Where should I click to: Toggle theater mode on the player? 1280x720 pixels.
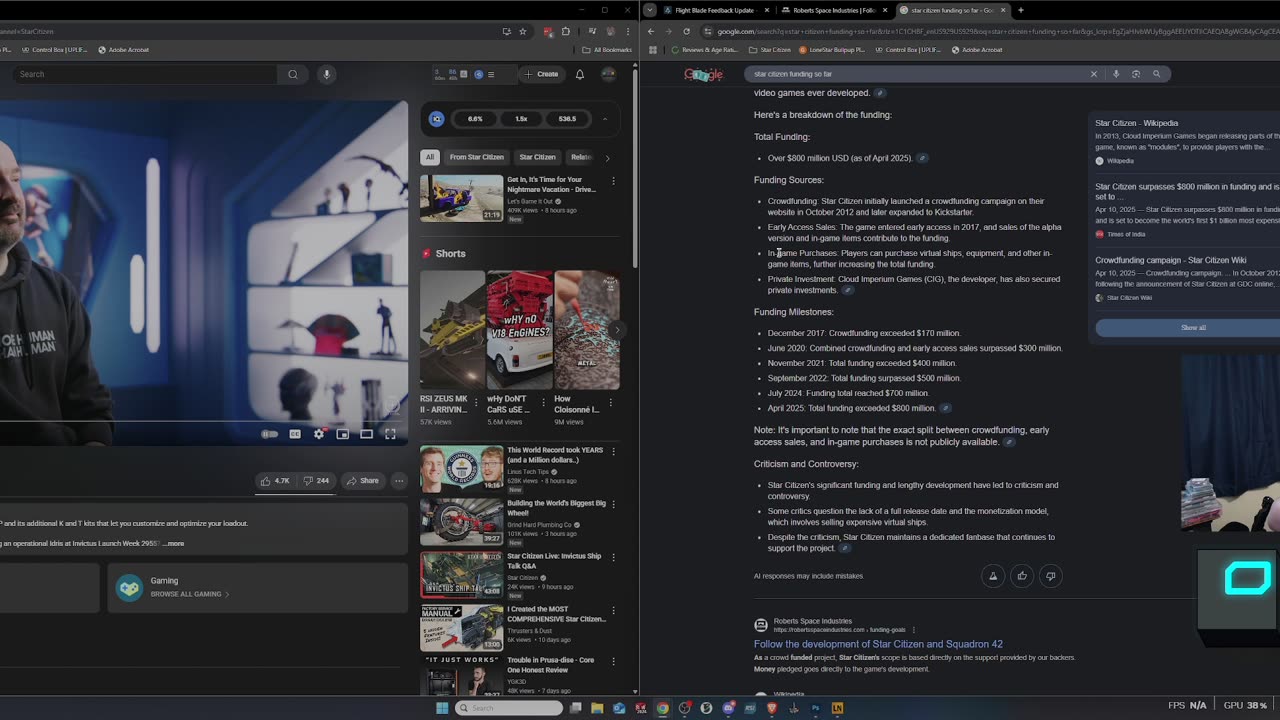(367, 434)
